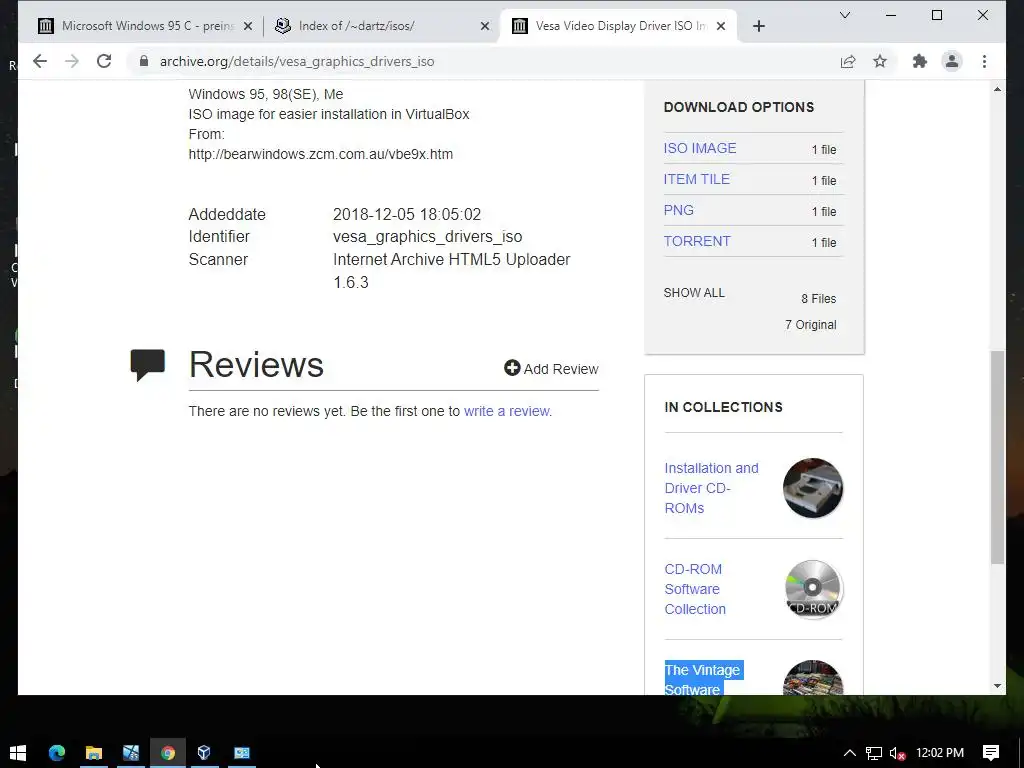Switch to the Microsoft Windows 95 C tab
Screen dimensions: 1024x768
click(x=146, y=26)
